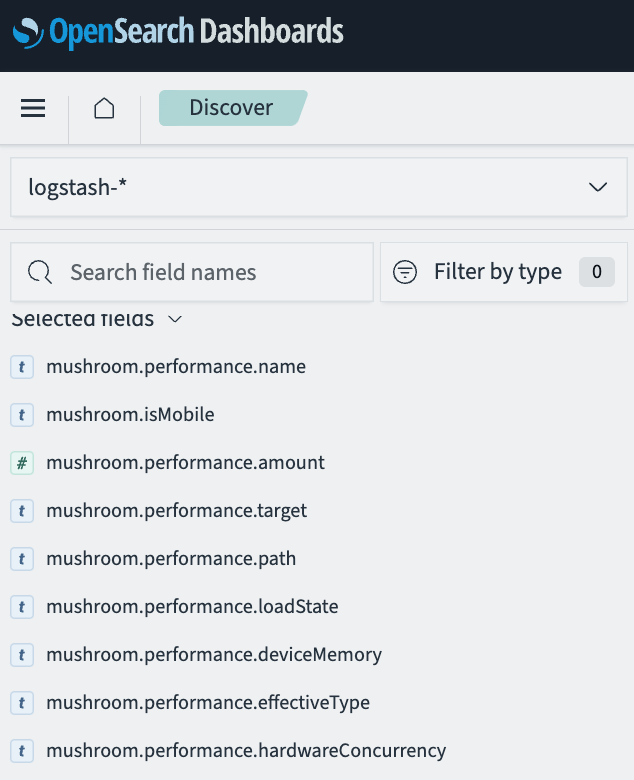Select the mushroom.performance.name field
This screenshot has width=634, height=780.
176,367
